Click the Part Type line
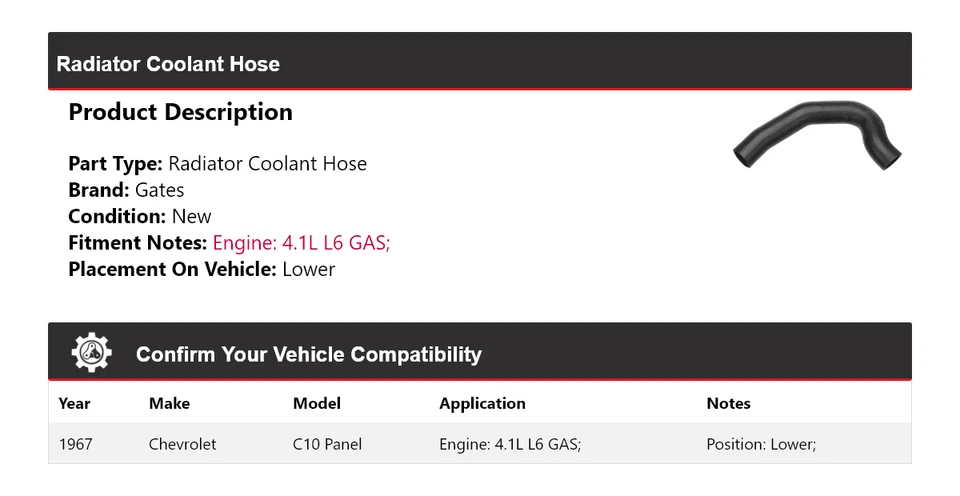 click(217, 164)
